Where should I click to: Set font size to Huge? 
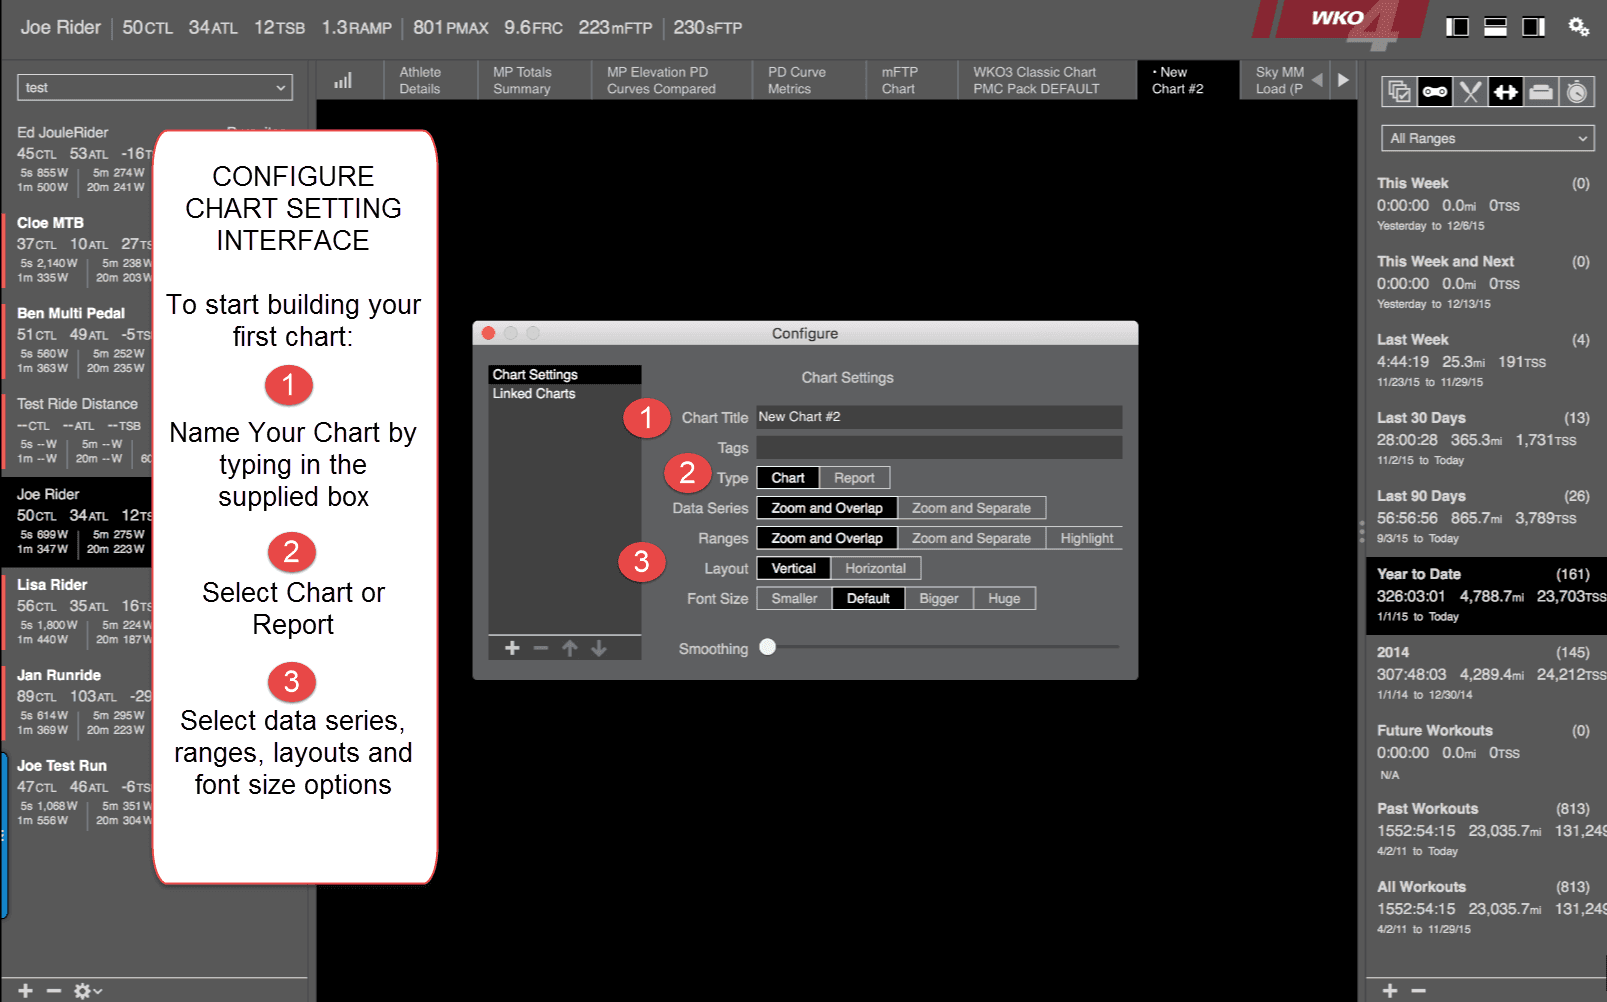(1004, 598)
